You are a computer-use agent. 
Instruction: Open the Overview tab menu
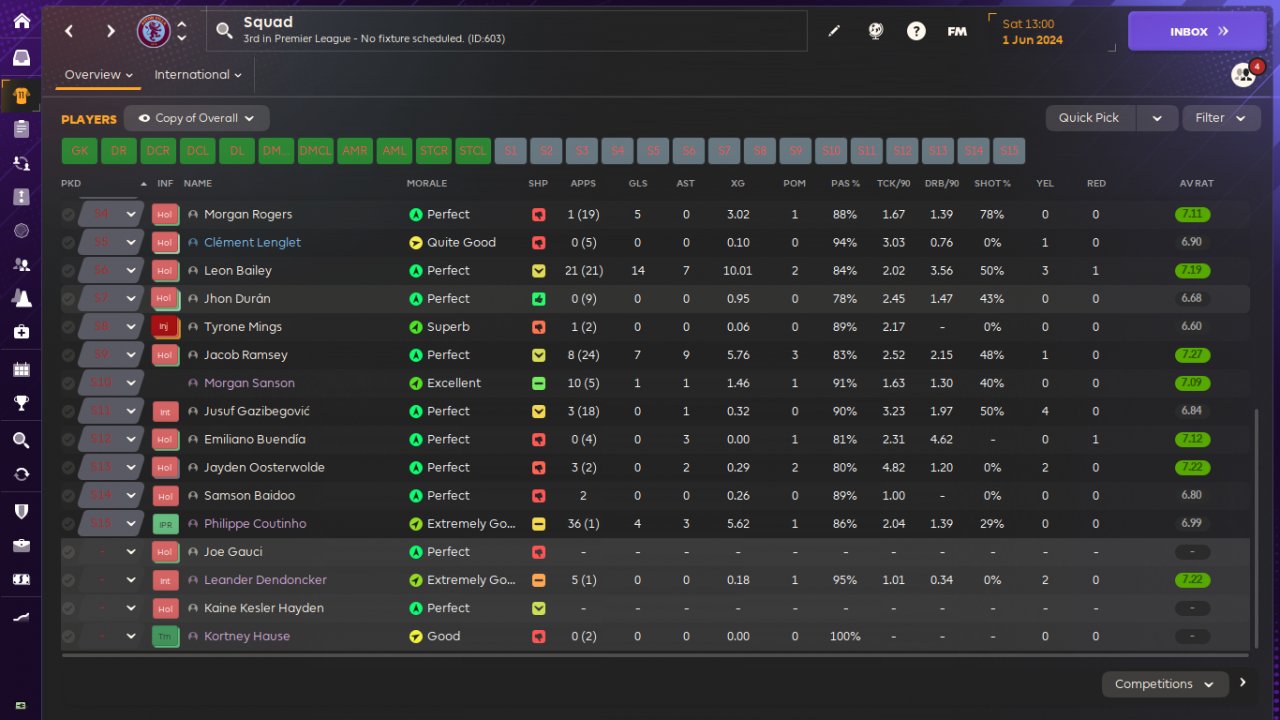(x=99, y=75)
